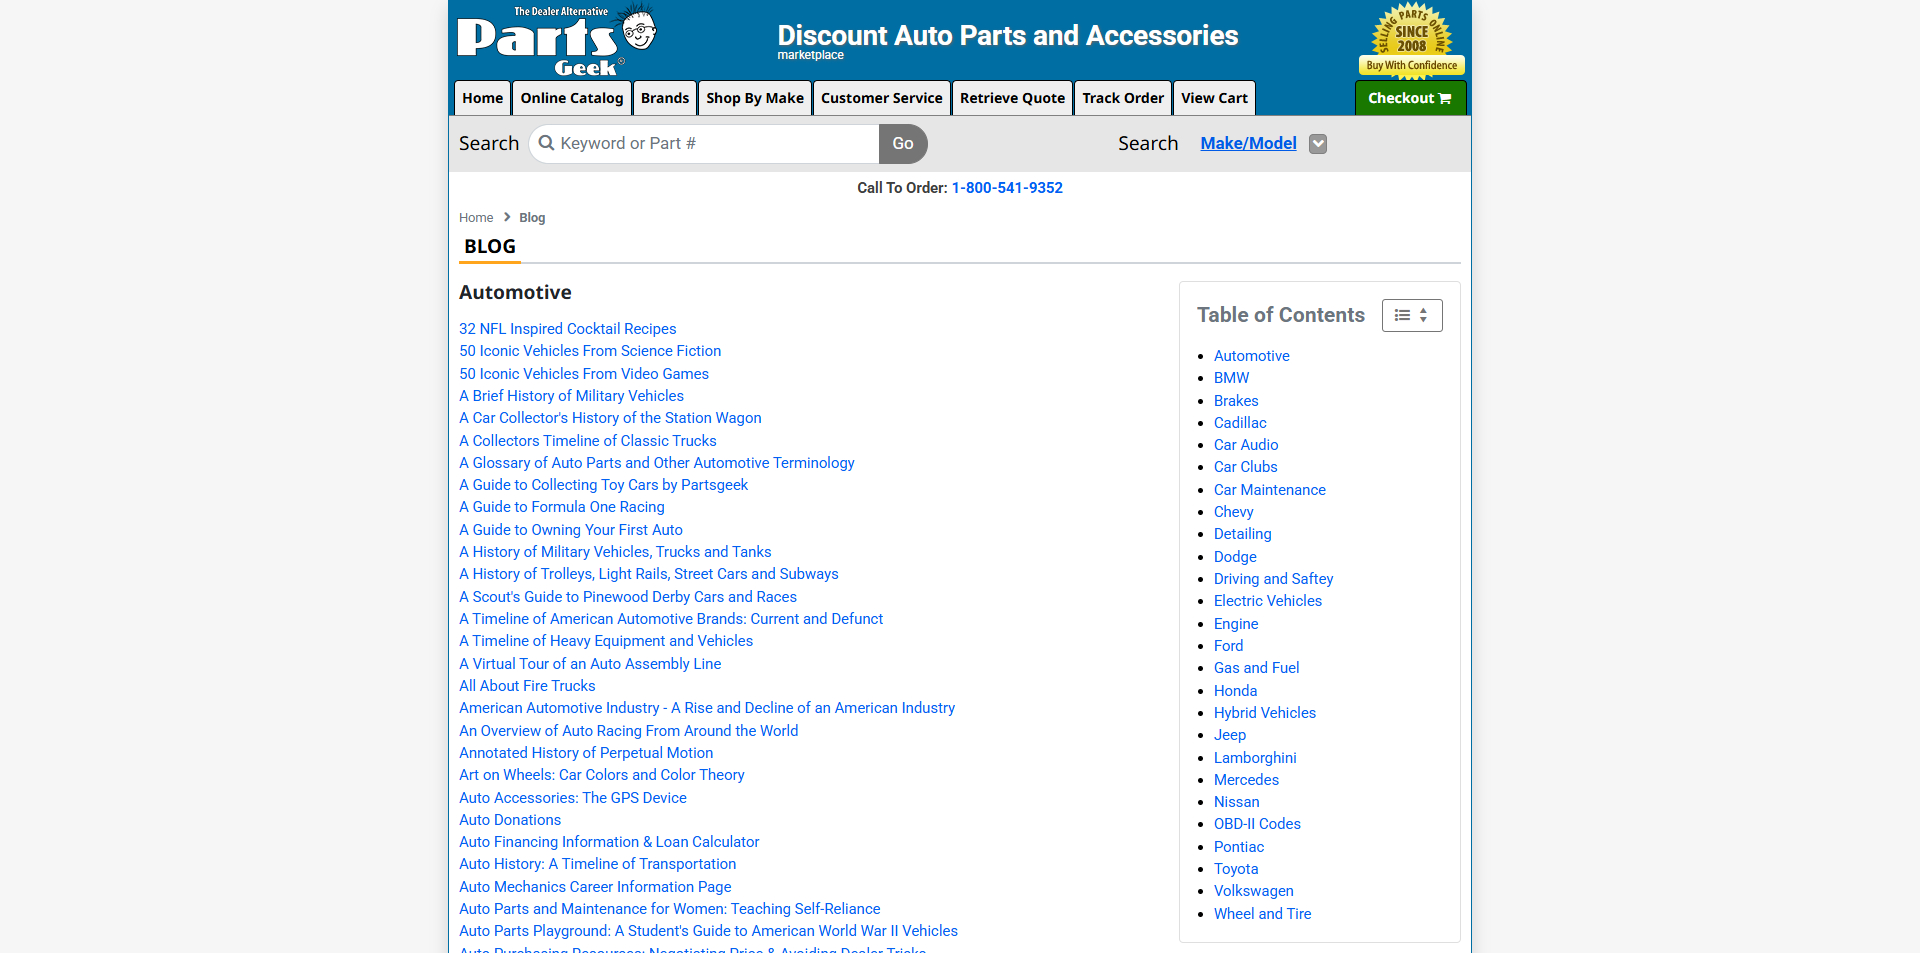Open the Customer Service tab

882,98
